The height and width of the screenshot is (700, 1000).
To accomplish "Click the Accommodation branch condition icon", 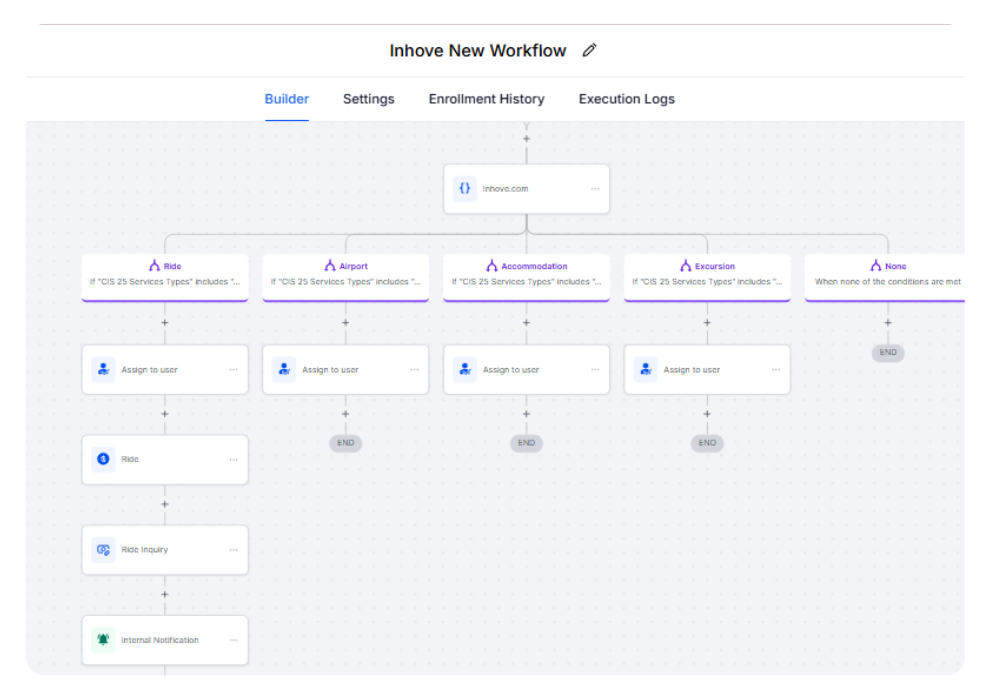I will tap(491, 265).
